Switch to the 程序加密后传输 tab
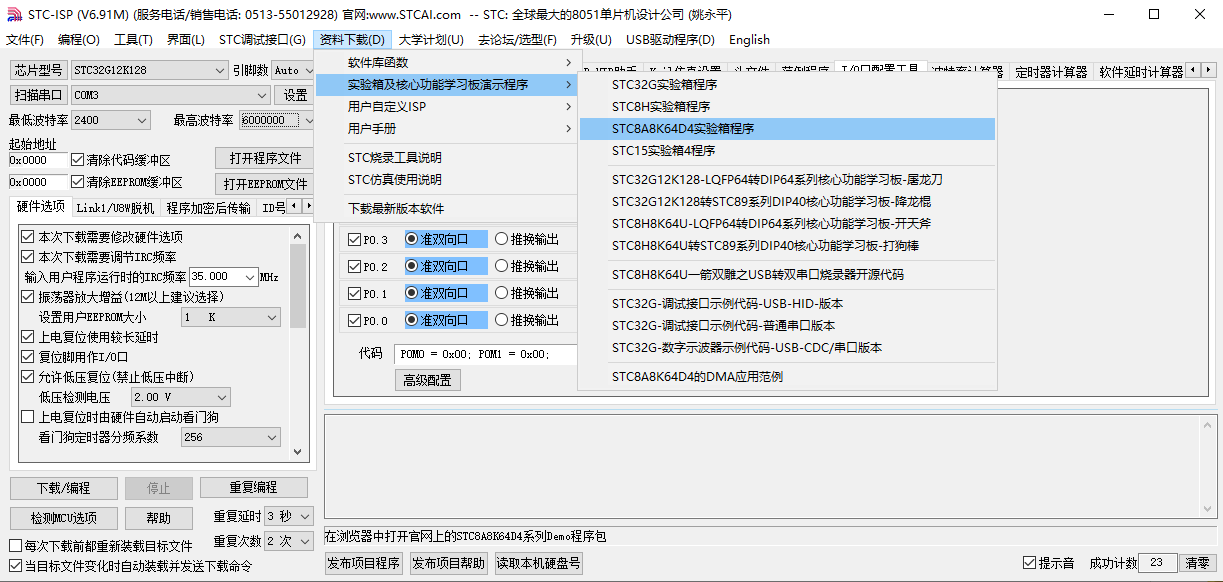 coord(208,208)
